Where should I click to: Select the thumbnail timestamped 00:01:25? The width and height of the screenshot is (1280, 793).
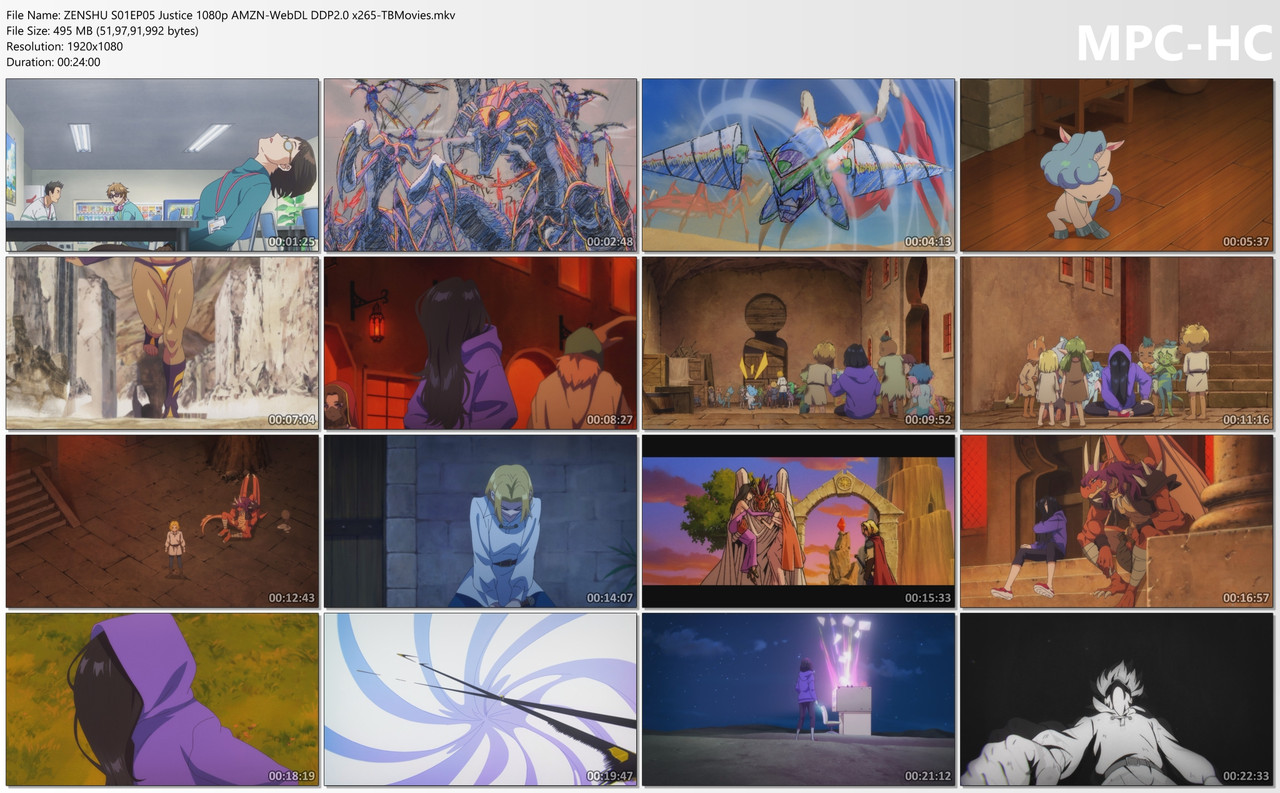(162, 165)
